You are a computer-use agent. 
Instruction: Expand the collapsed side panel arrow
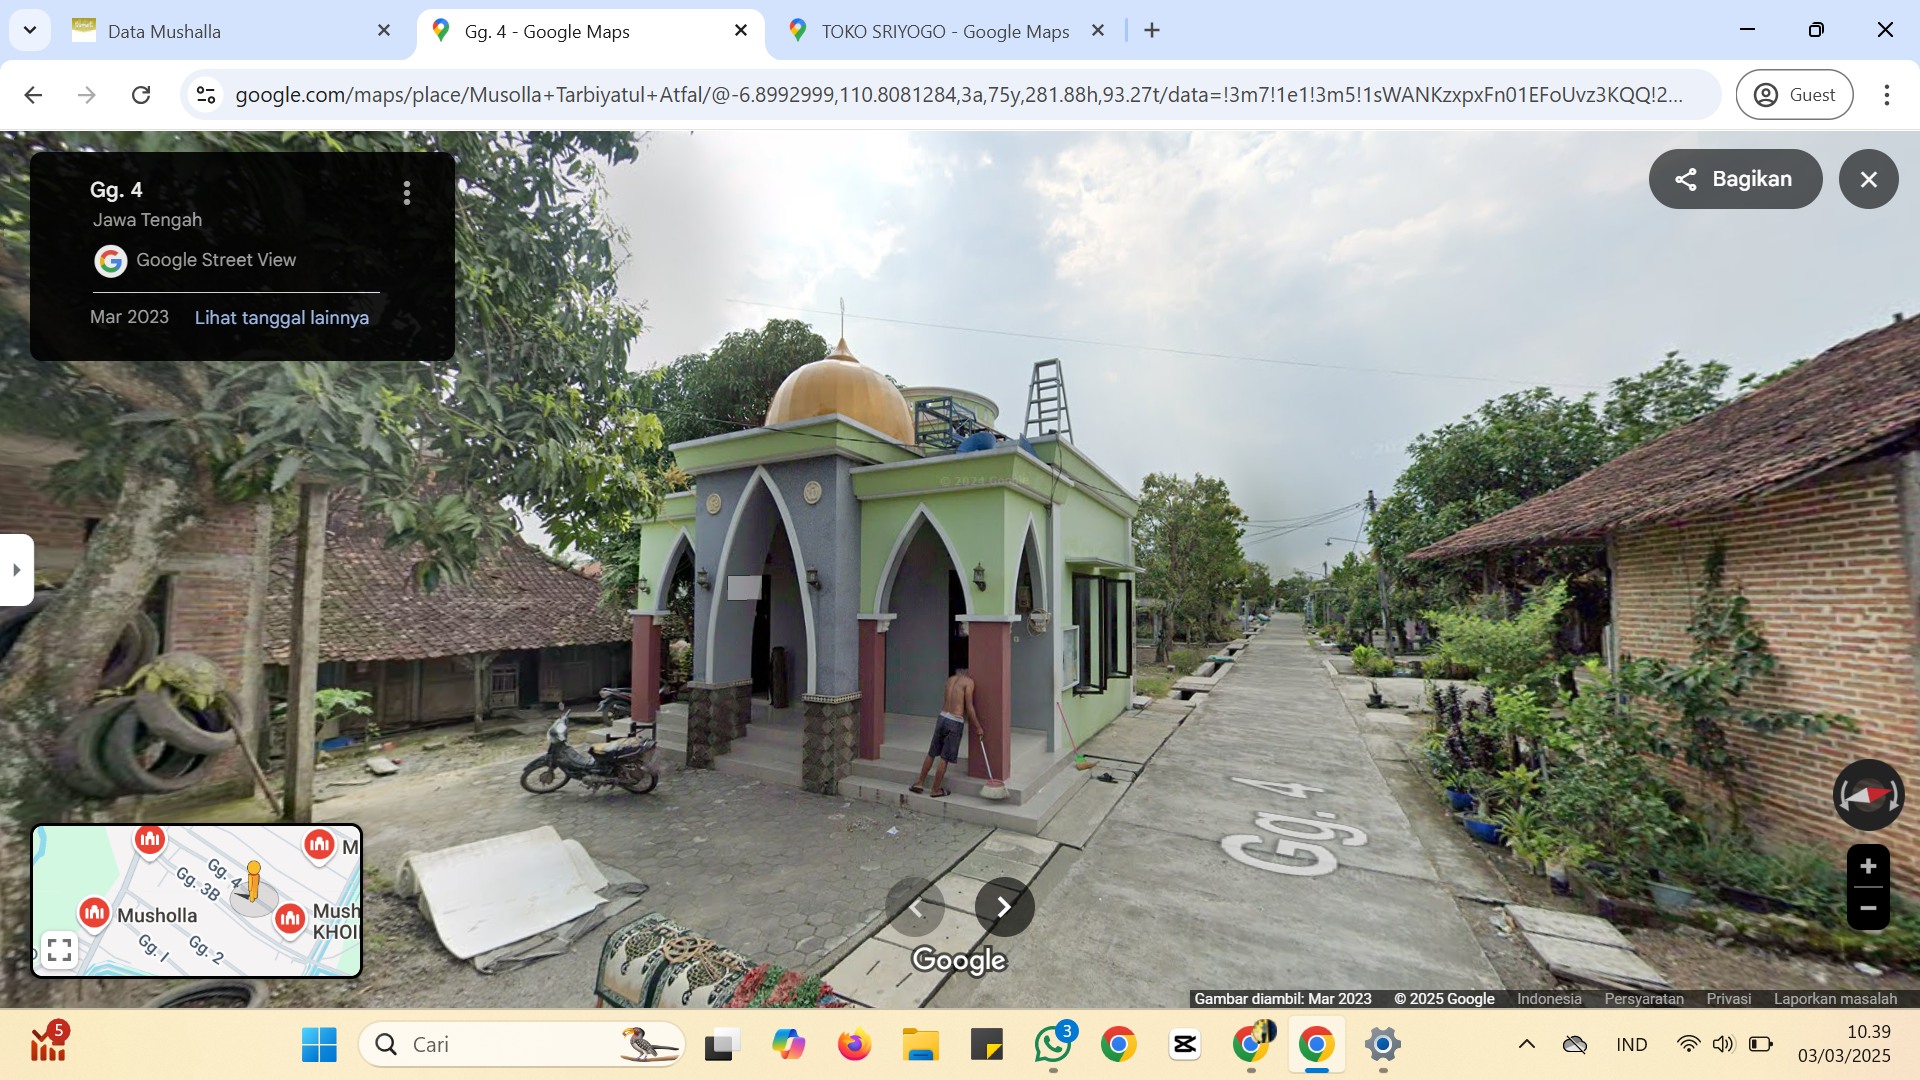[16, 570]
